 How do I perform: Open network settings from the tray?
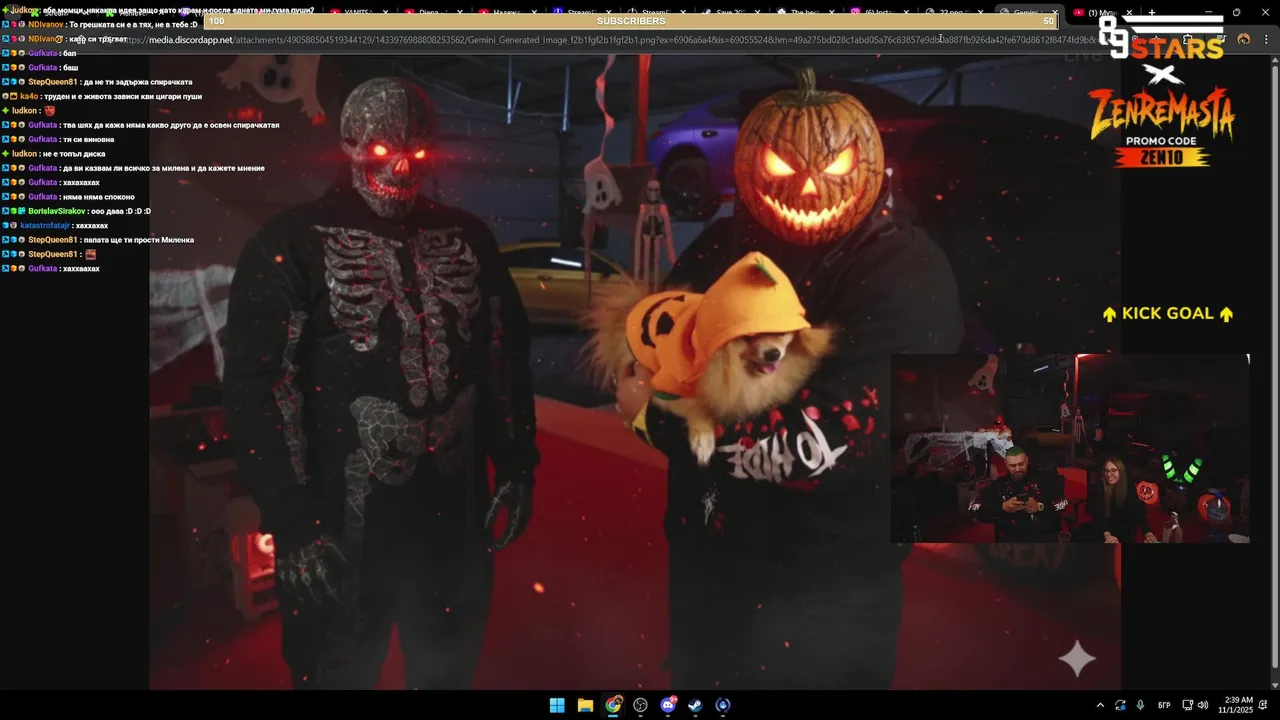pyautogui.click(x=1187, y=705)
